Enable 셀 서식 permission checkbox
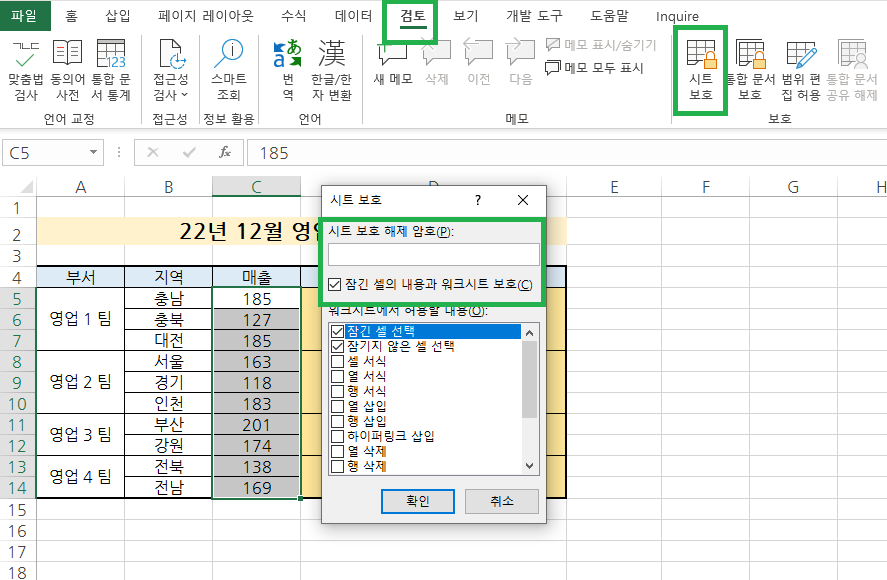 pos(338,361)
